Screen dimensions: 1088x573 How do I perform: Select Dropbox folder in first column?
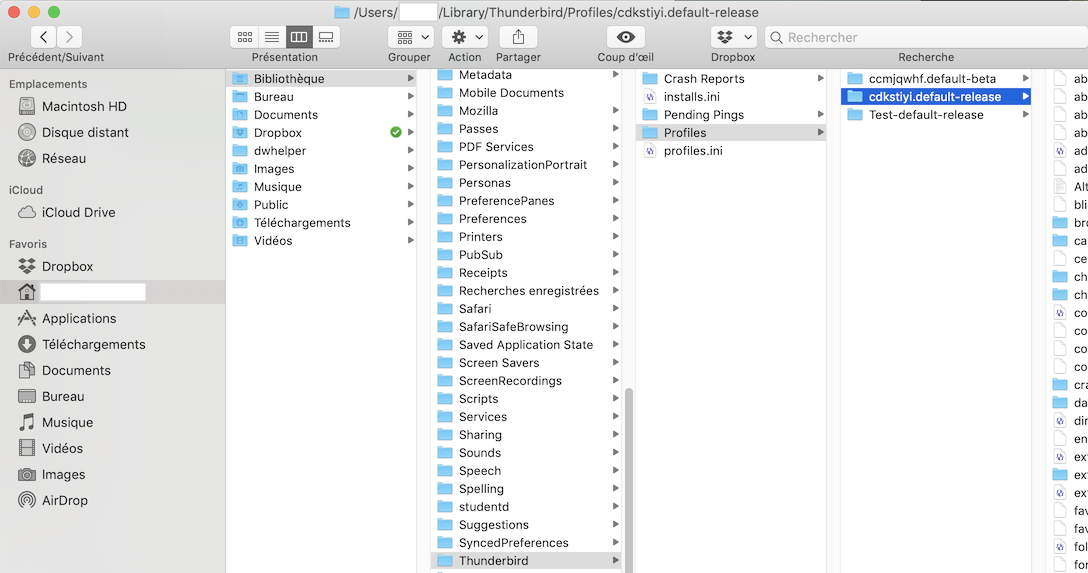pos(321,132)
